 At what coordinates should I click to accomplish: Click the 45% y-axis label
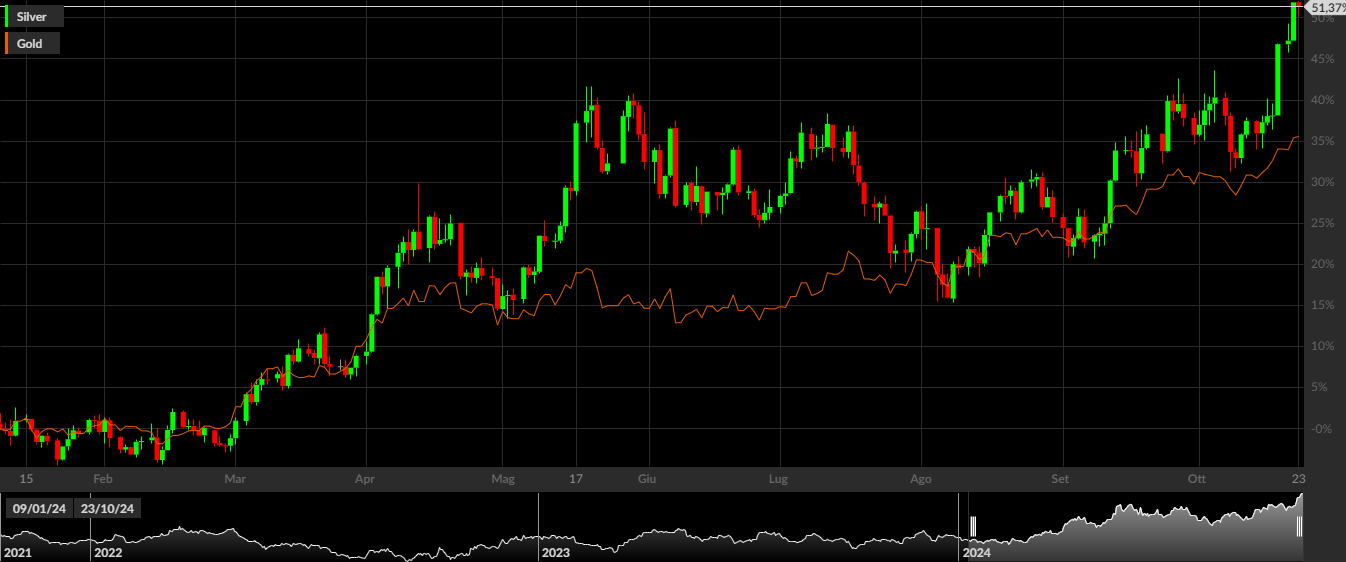(x=1322, y=59)
